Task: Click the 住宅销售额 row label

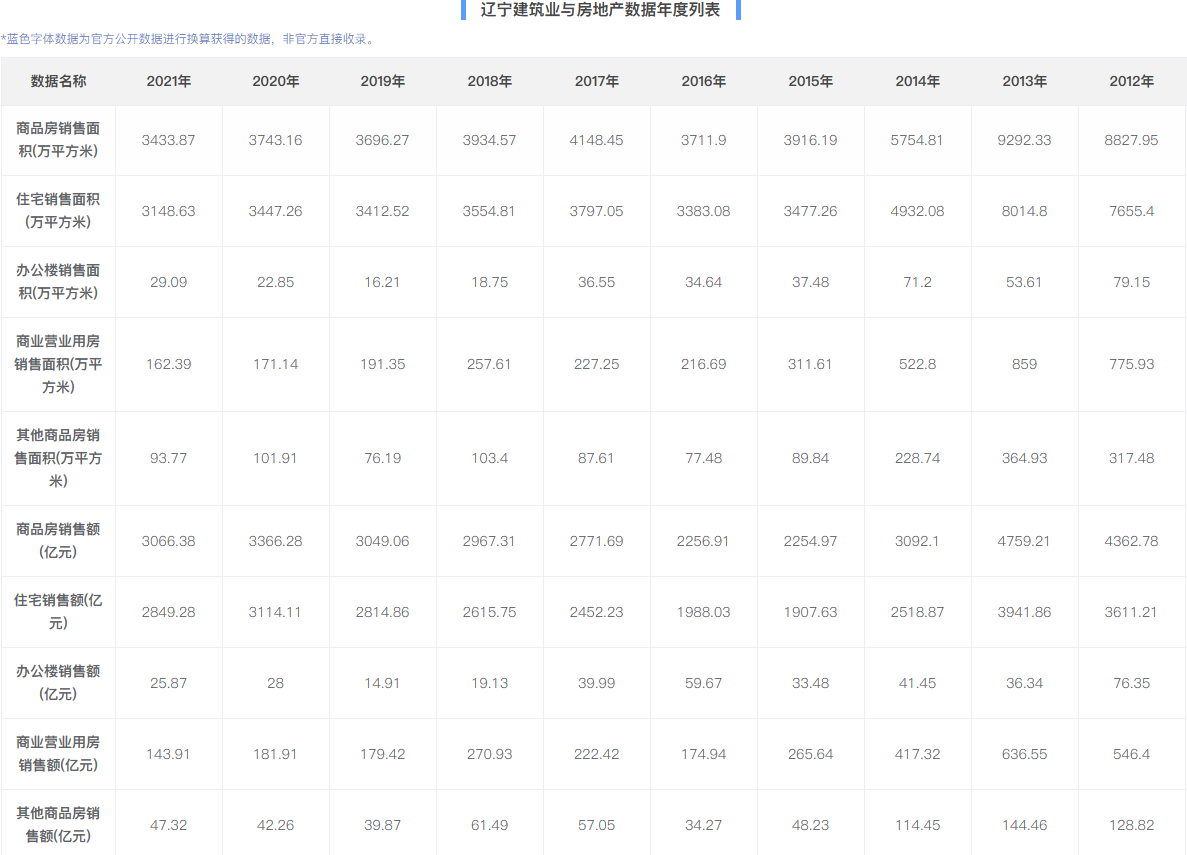Action: (x=58, y=611)
